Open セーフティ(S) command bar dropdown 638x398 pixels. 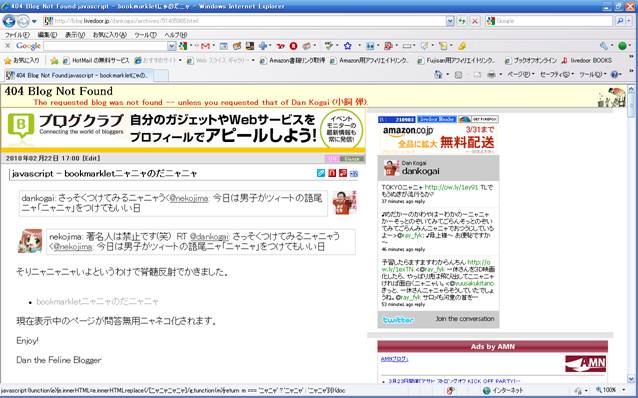tap(557, 75)
